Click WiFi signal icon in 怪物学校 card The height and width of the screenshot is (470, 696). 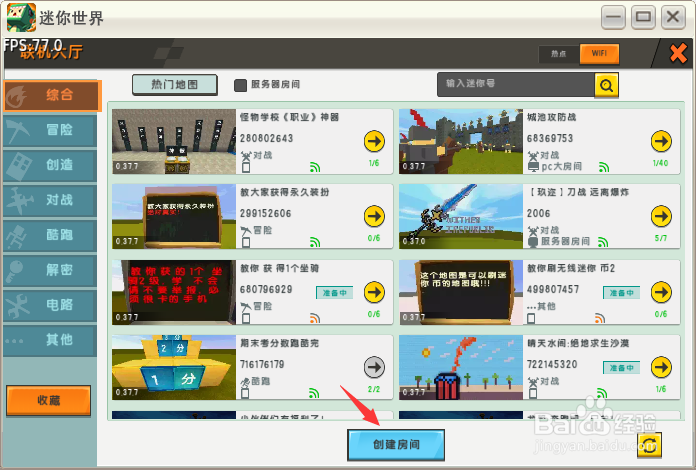coord(315,167)
